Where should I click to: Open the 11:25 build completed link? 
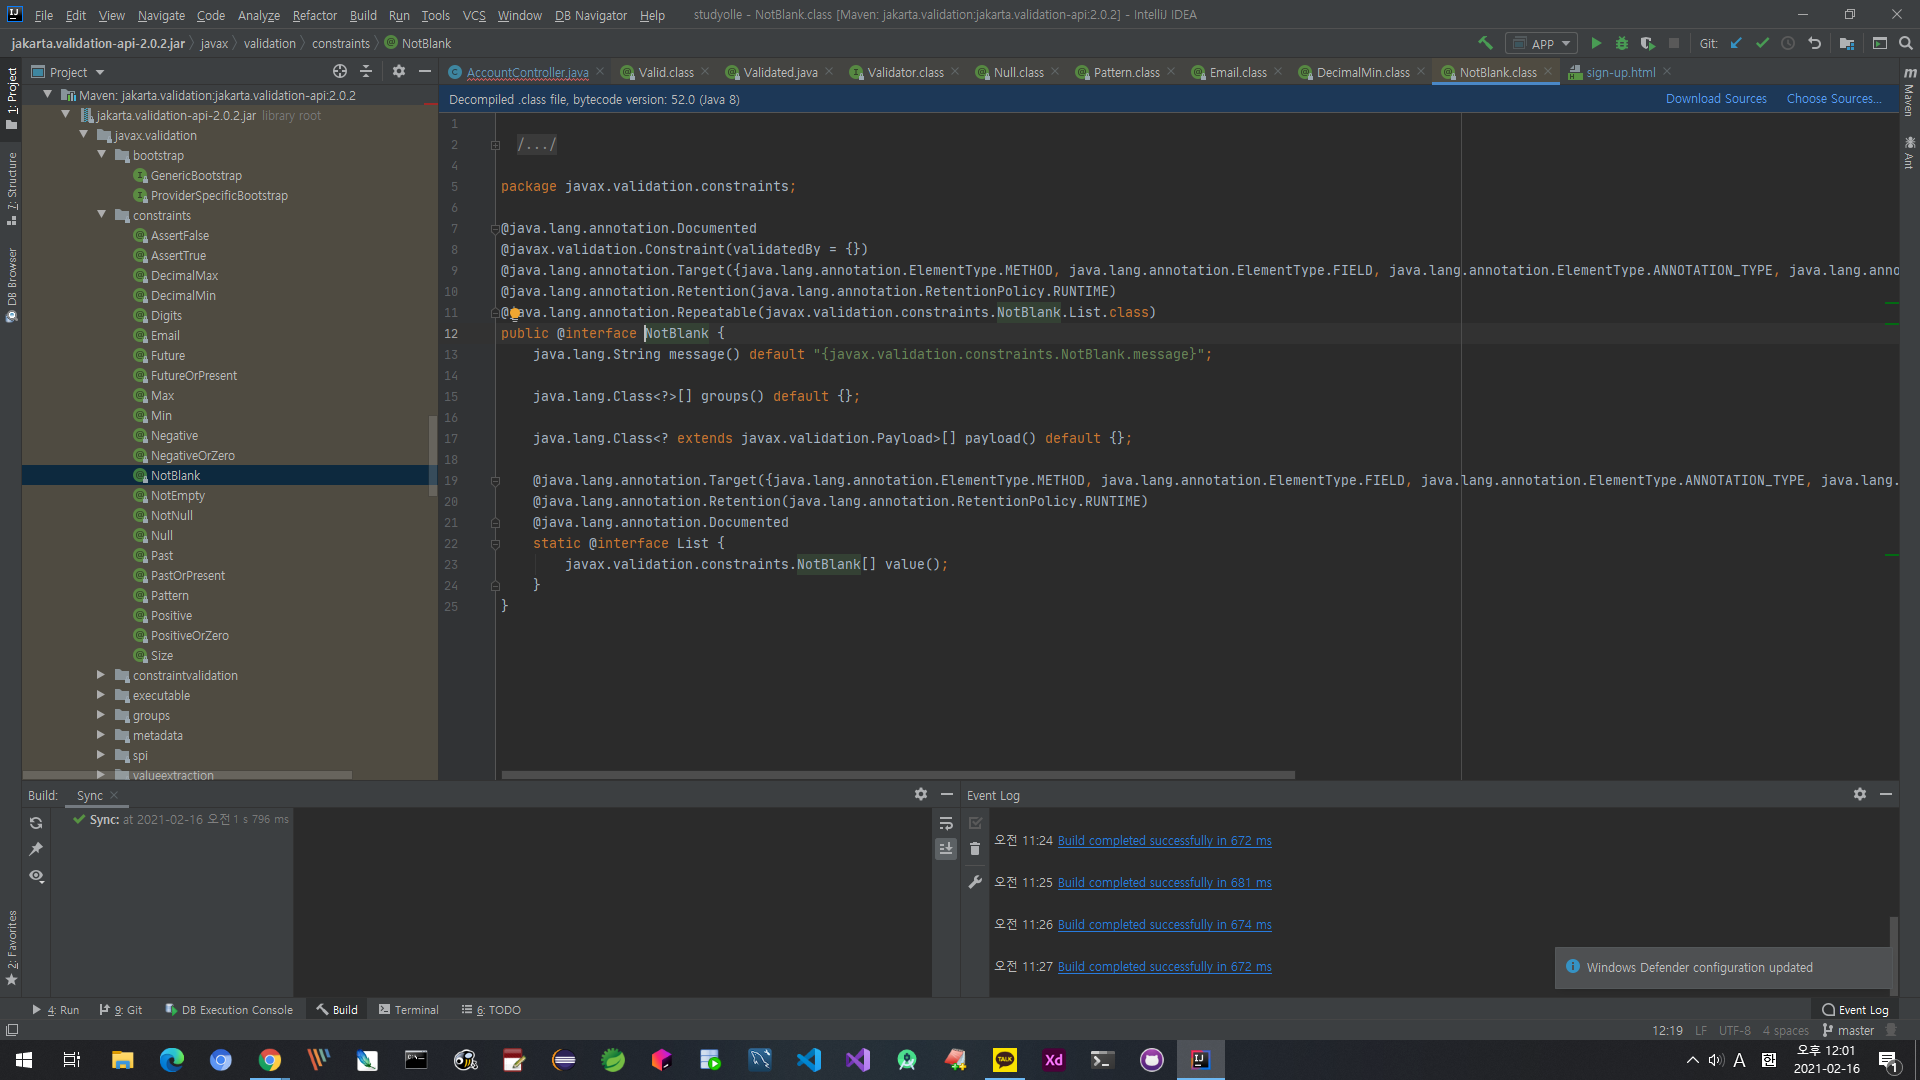1164,883
